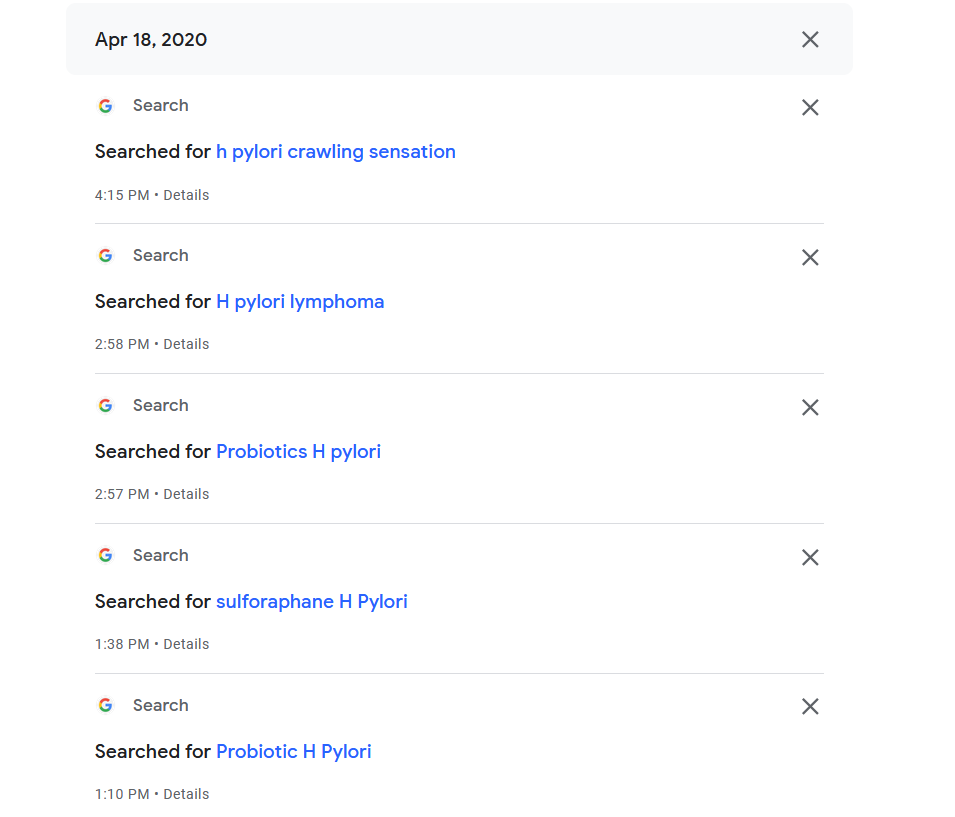Delete all activity from Apr 18, 2020

click(x=809, y=40)
